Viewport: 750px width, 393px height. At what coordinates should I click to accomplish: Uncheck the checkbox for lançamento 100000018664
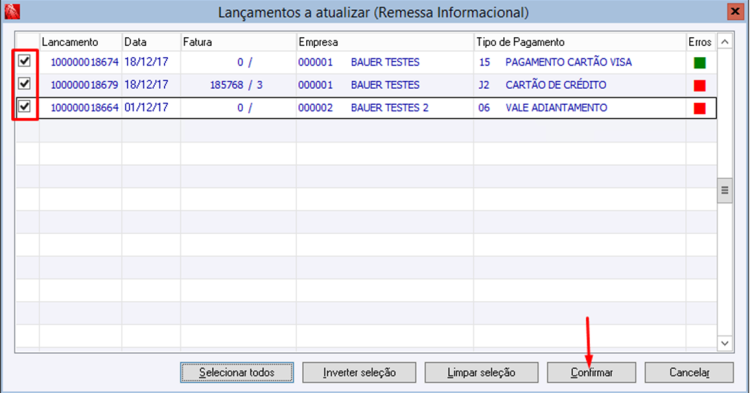[24, 106]
